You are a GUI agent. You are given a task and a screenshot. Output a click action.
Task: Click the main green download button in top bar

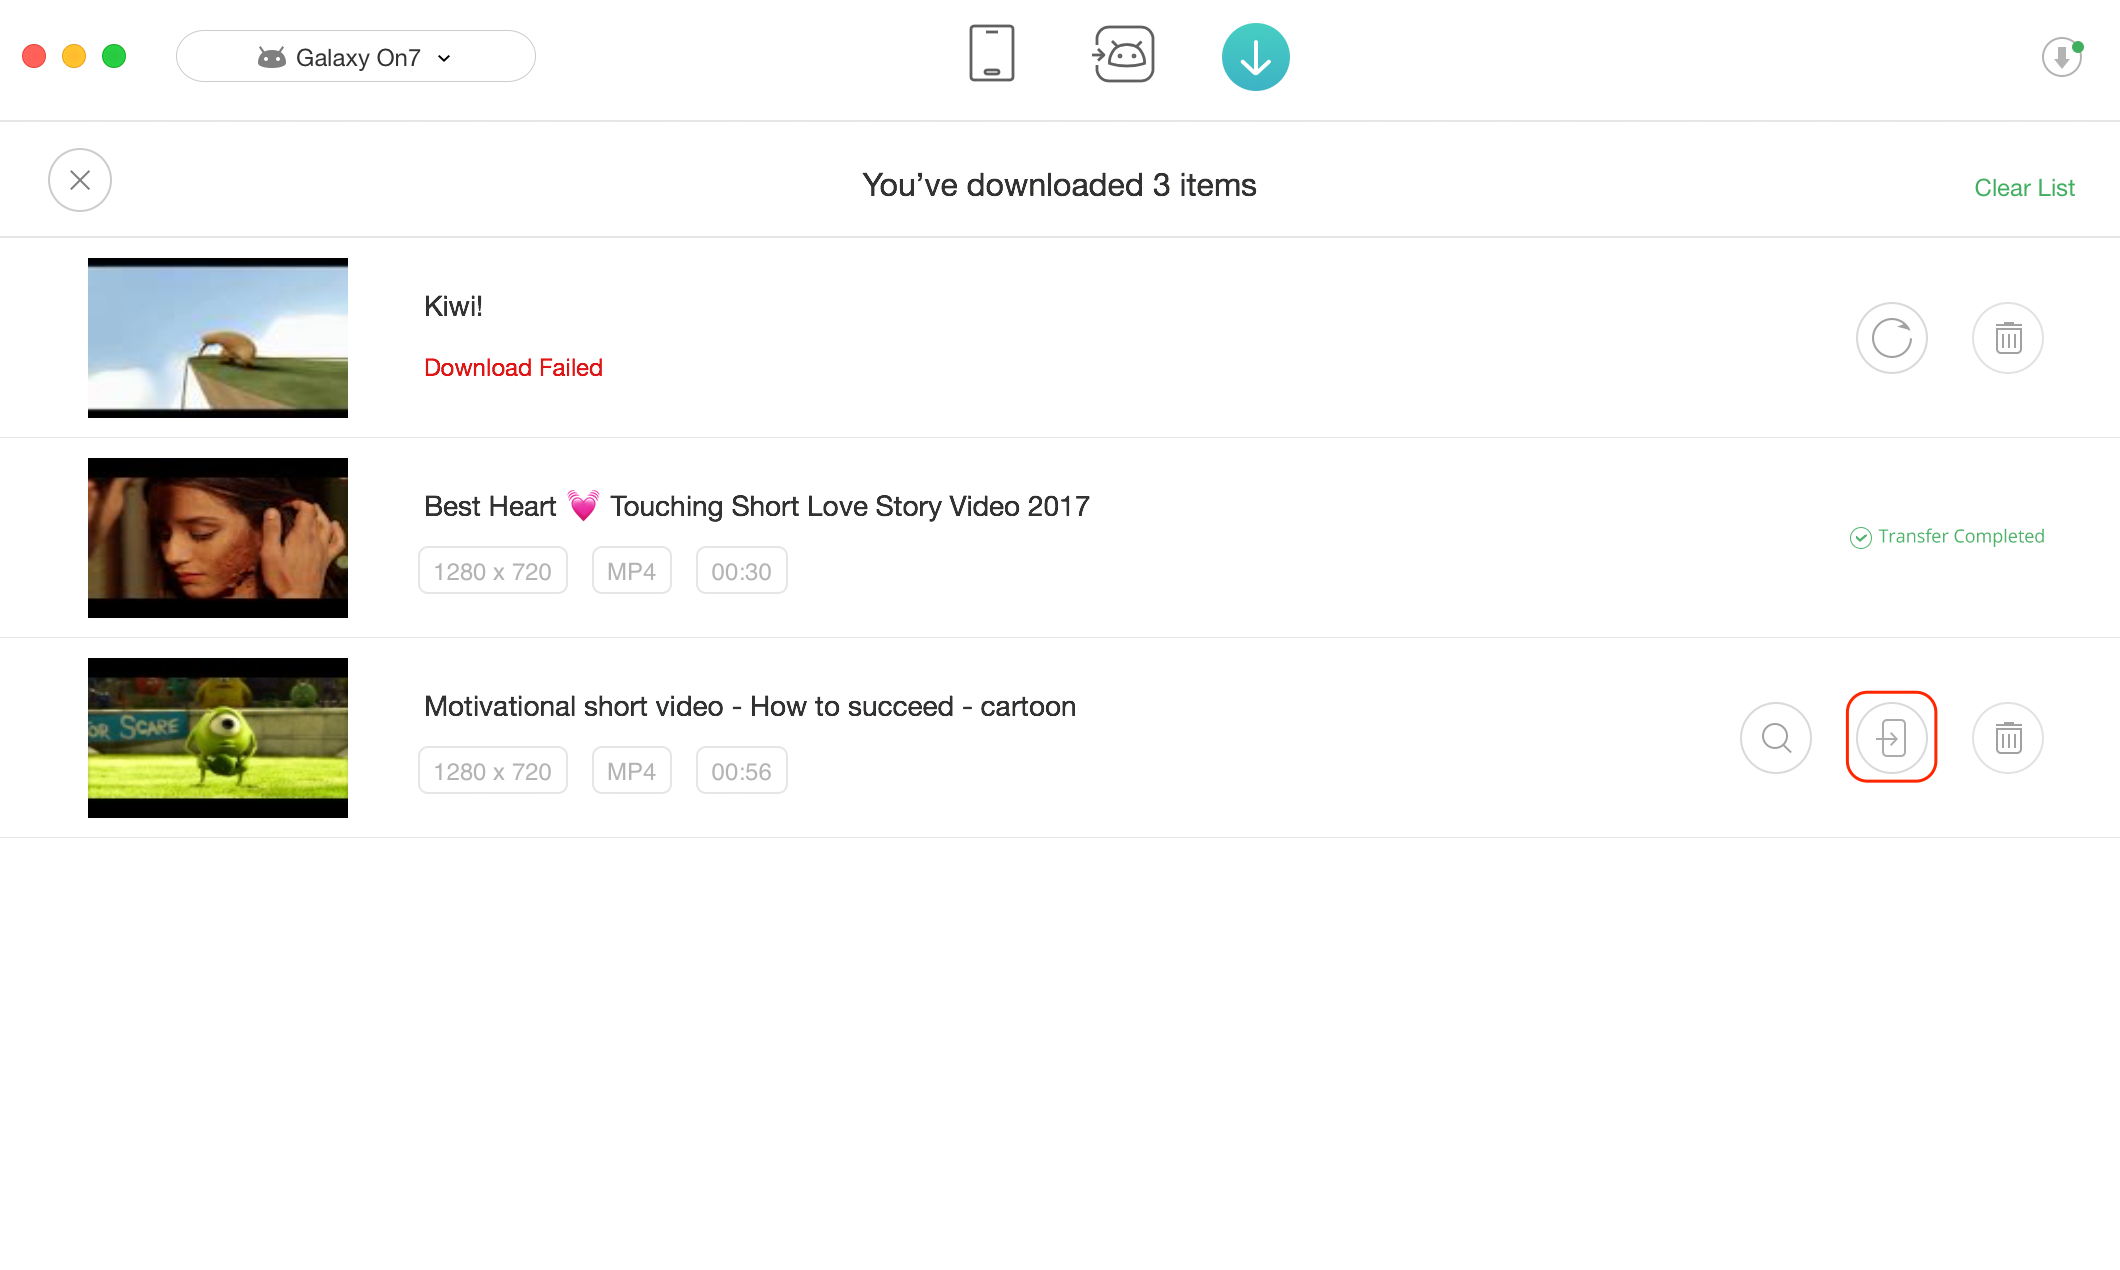coord(1256,56)
